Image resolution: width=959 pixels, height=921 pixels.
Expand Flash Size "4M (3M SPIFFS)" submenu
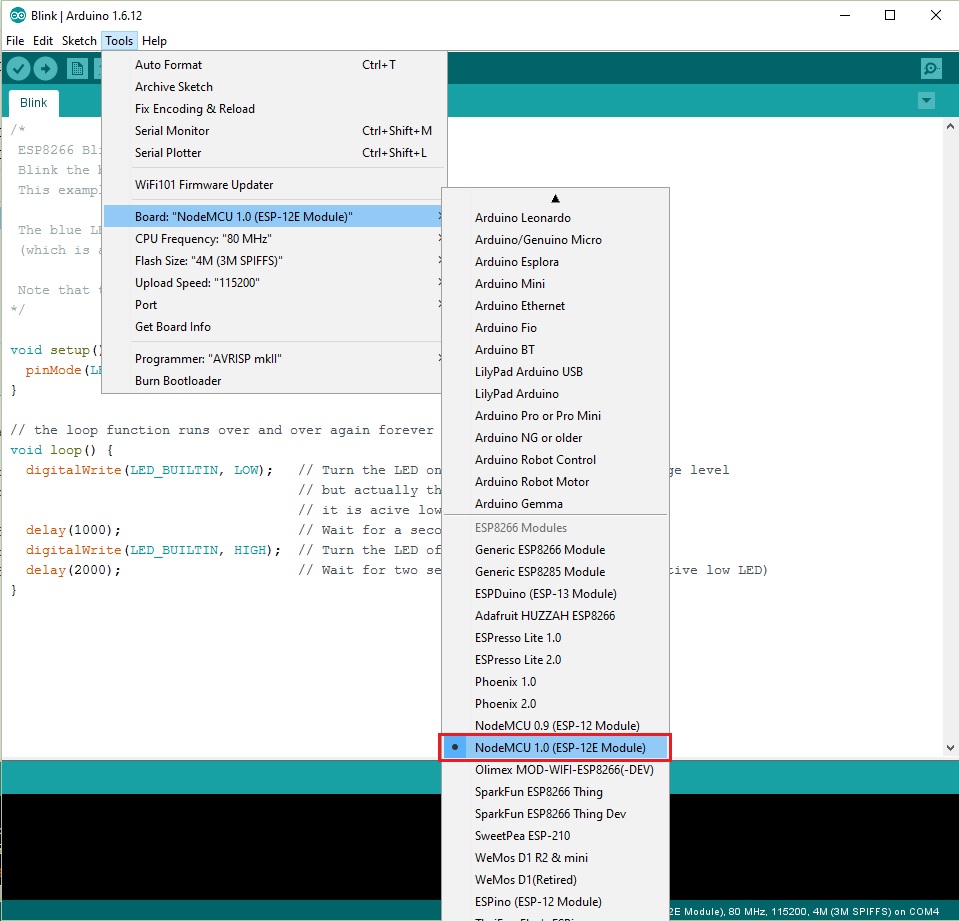273,261
